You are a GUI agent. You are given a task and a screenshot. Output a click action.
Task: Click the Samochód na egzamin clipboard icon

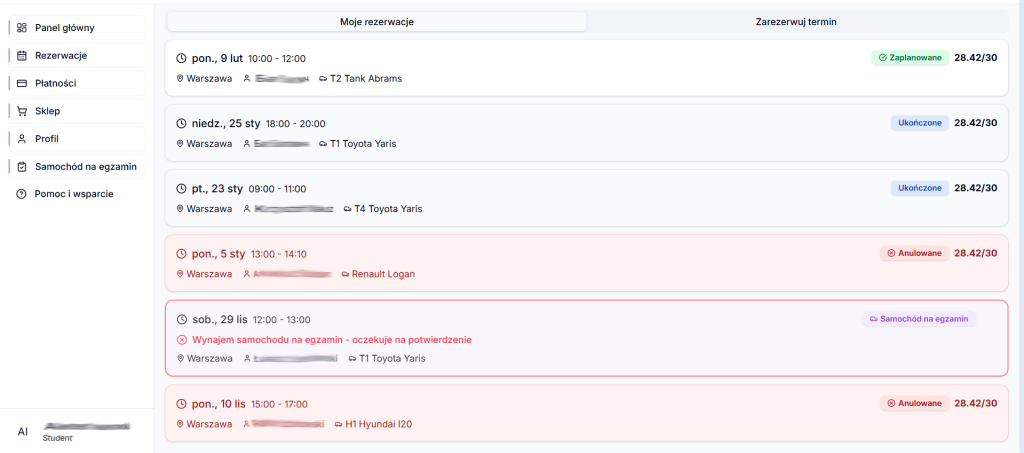coord(22,166)
